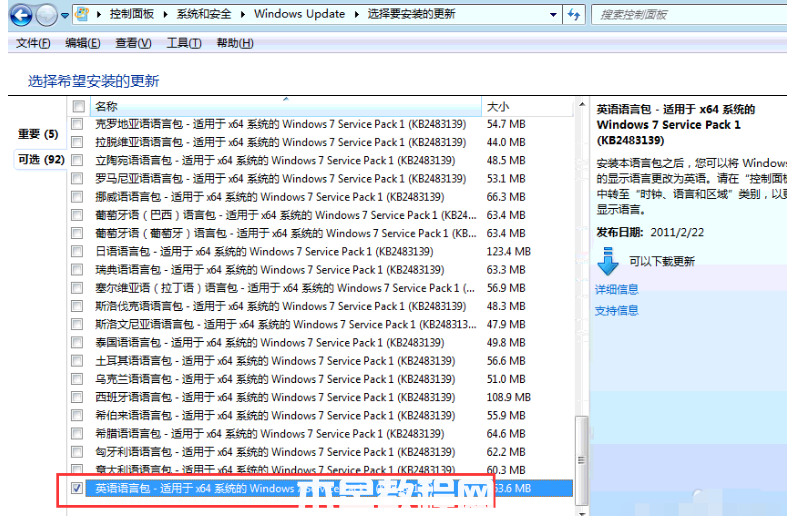Click the Windows Update breadcrumb
Image resolution: width=787 pixels, height=516 pixels.
(299, 14)
